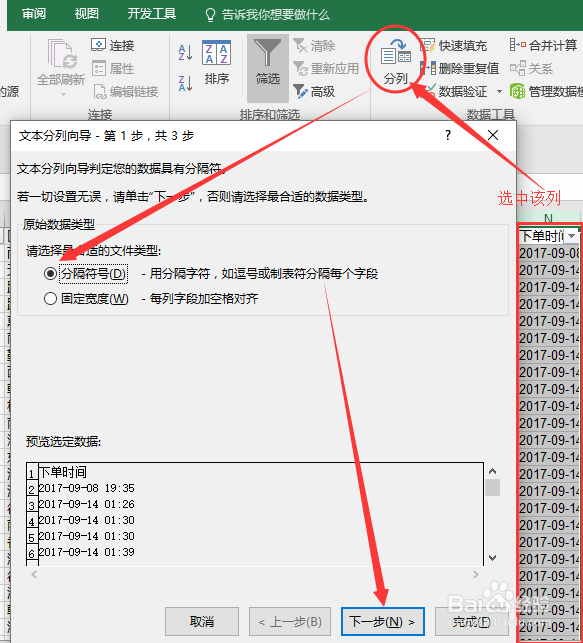Click the 取消 cancel button

(x=202, y=622)
